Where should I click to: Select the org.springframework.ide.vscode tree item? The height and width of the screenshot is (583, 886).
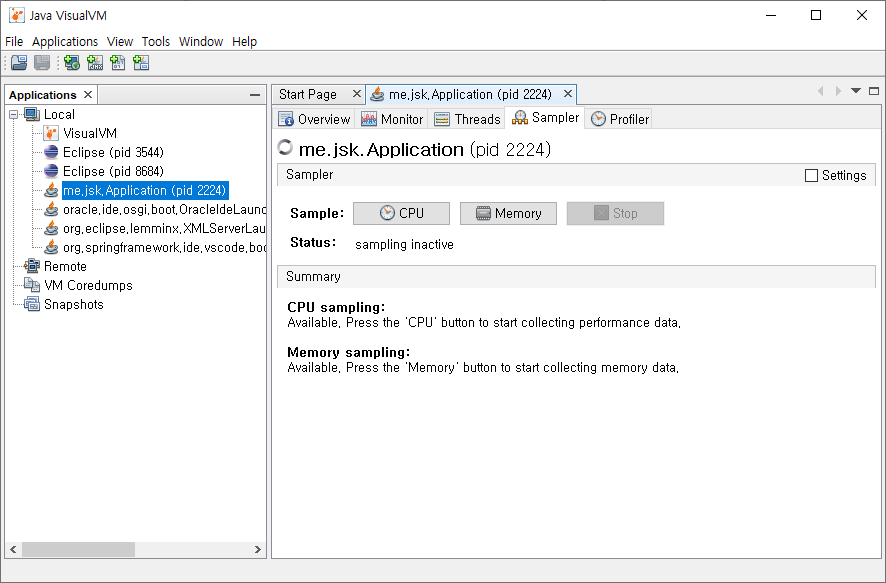164,247
